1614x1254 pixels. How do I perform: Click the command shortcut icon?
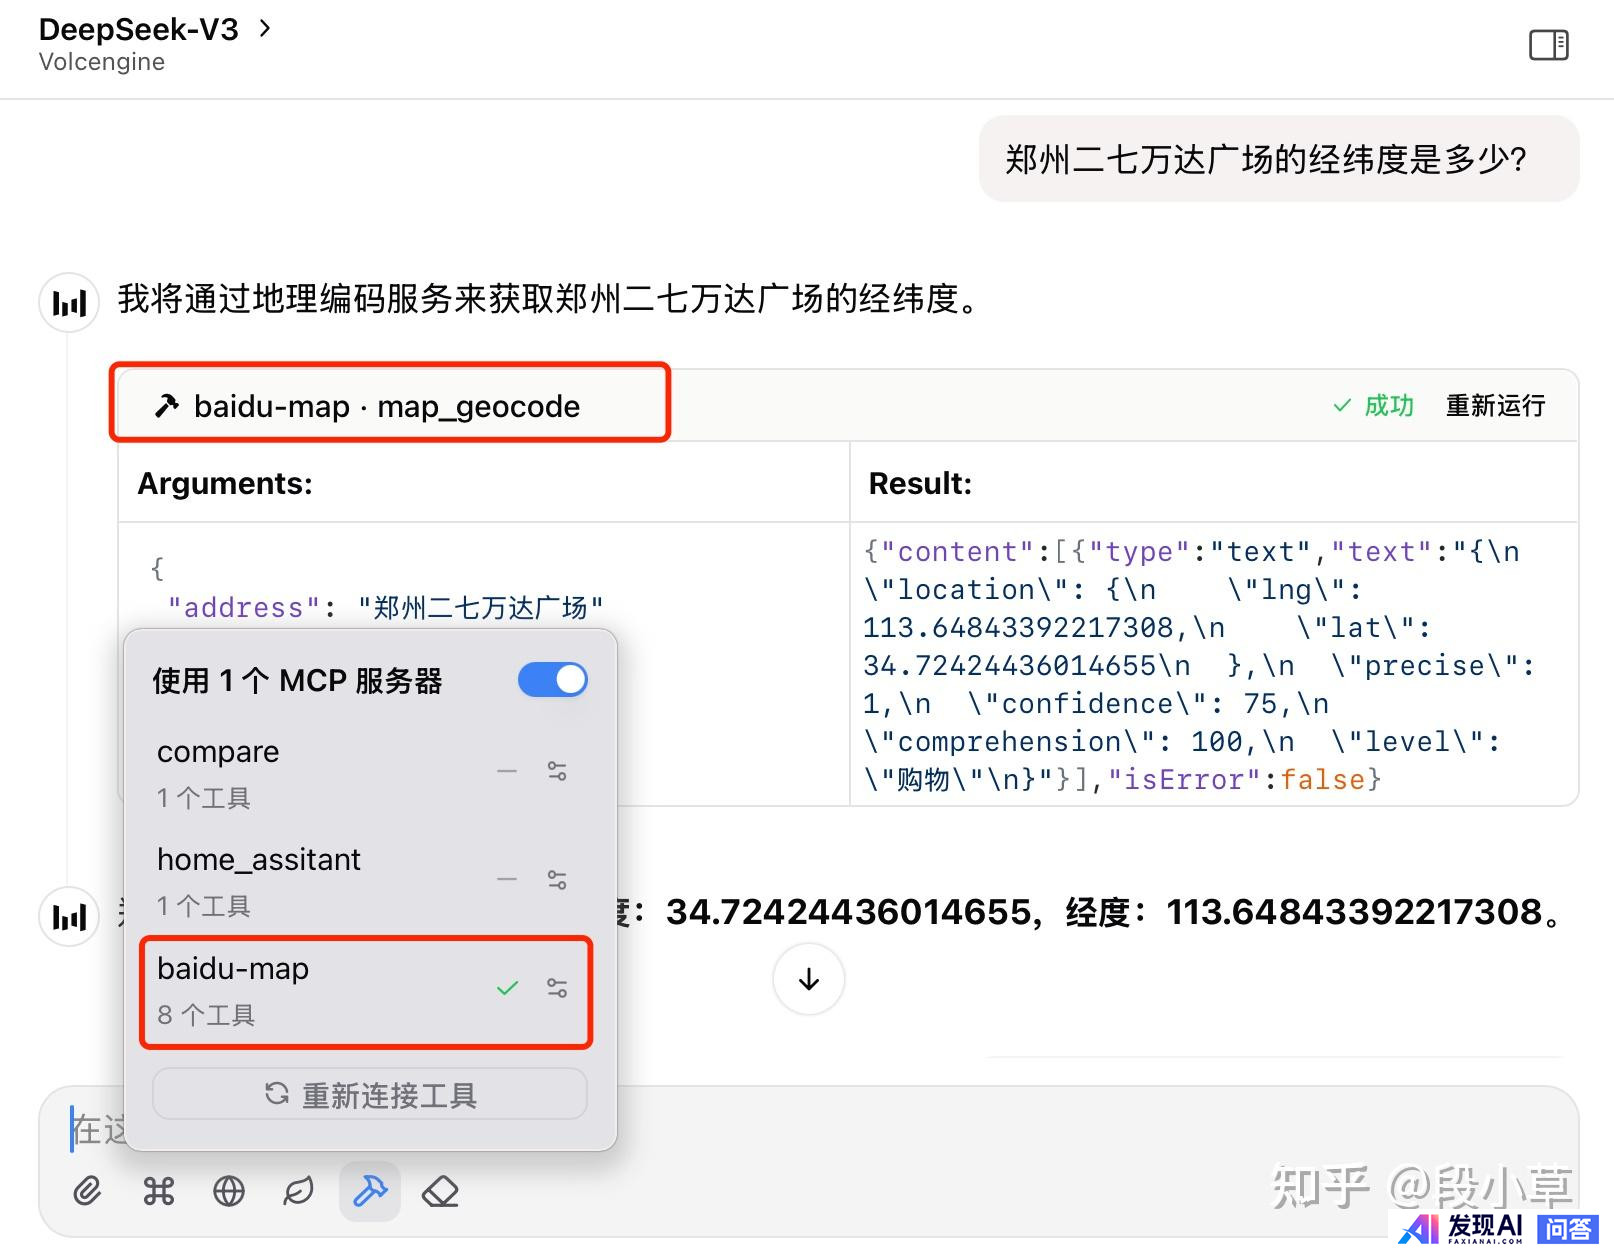tap(158, 1191)
